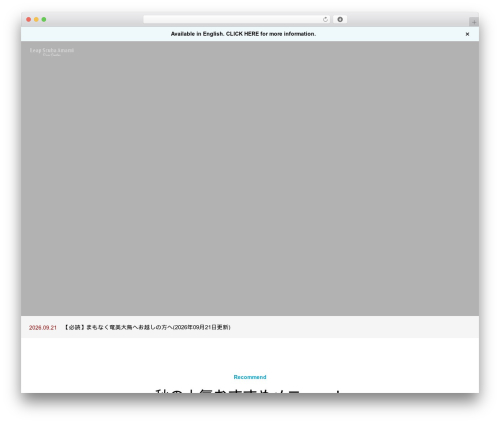Click the Leap Scuba Amami logo
500x423 pixels.
52,52
